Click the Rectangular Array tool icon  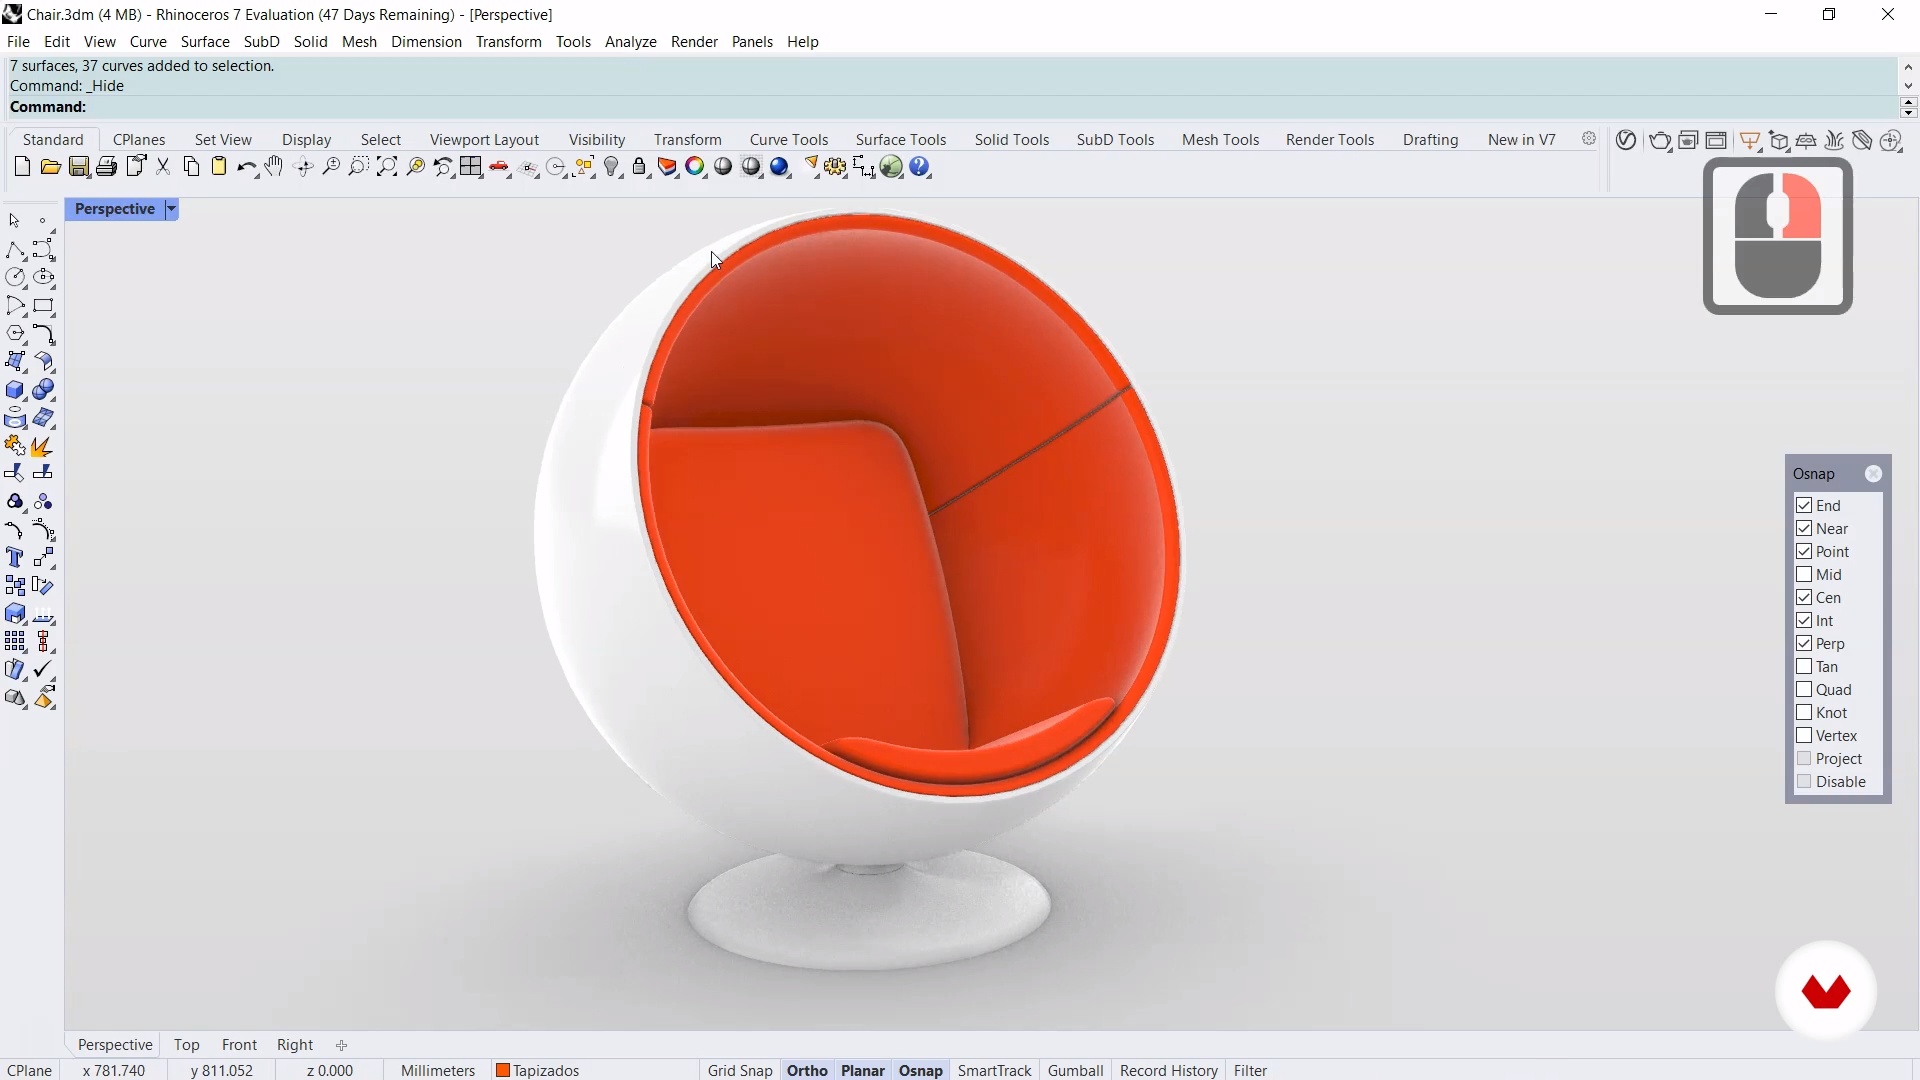tap(16, 642)
